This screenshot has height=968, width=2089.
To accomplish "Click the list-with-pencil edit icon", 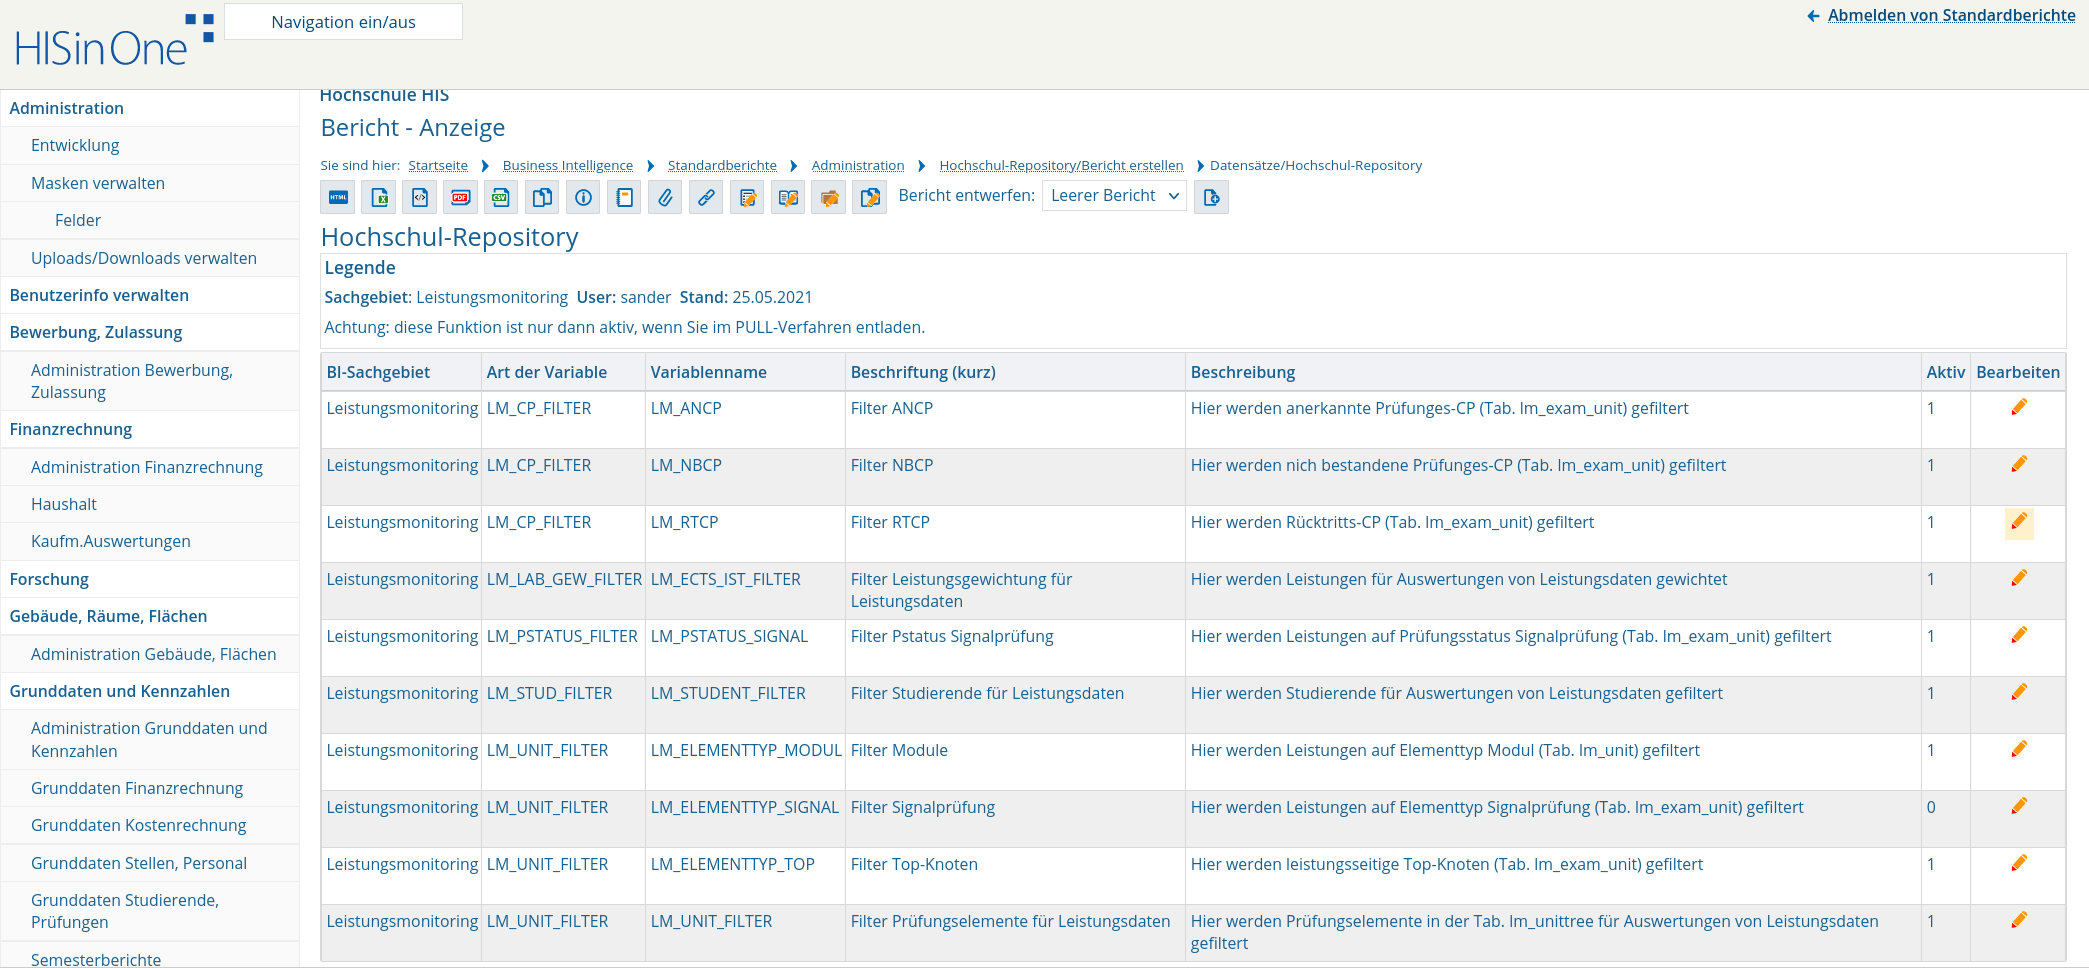I will tap(747, 197).
